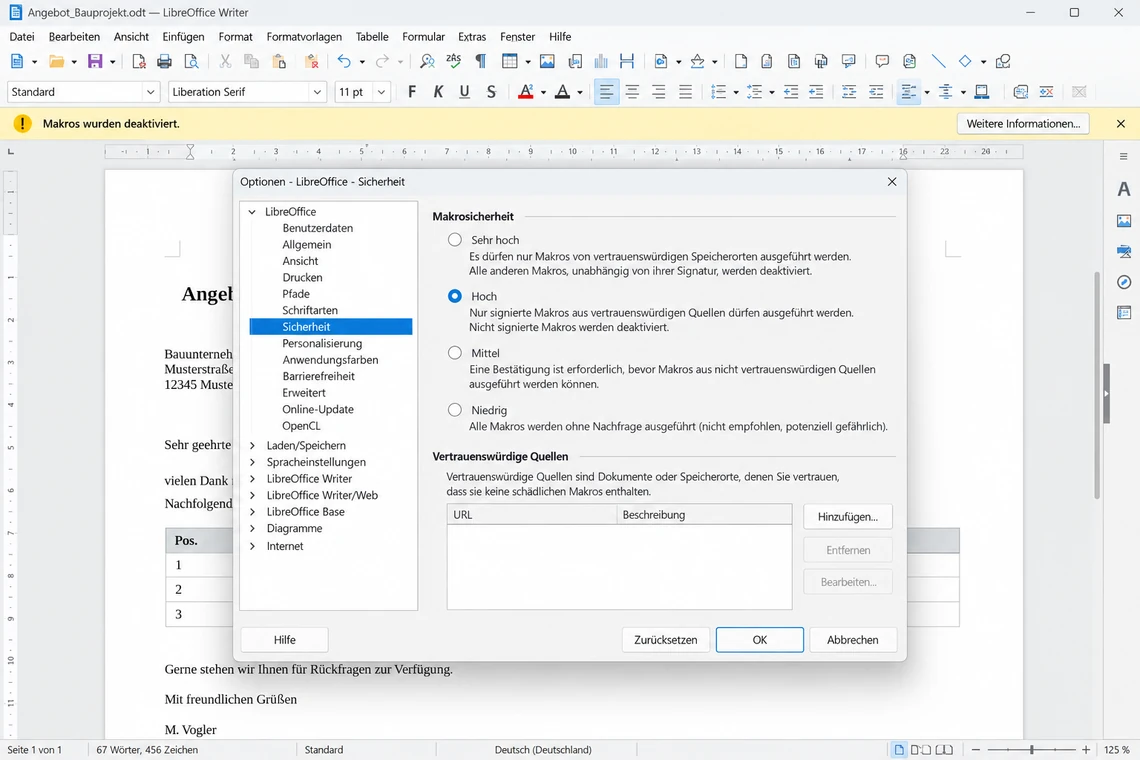Click the Export as PDF icon
The height and width of the screenshot is (760, 1140).
click(139, 62)
